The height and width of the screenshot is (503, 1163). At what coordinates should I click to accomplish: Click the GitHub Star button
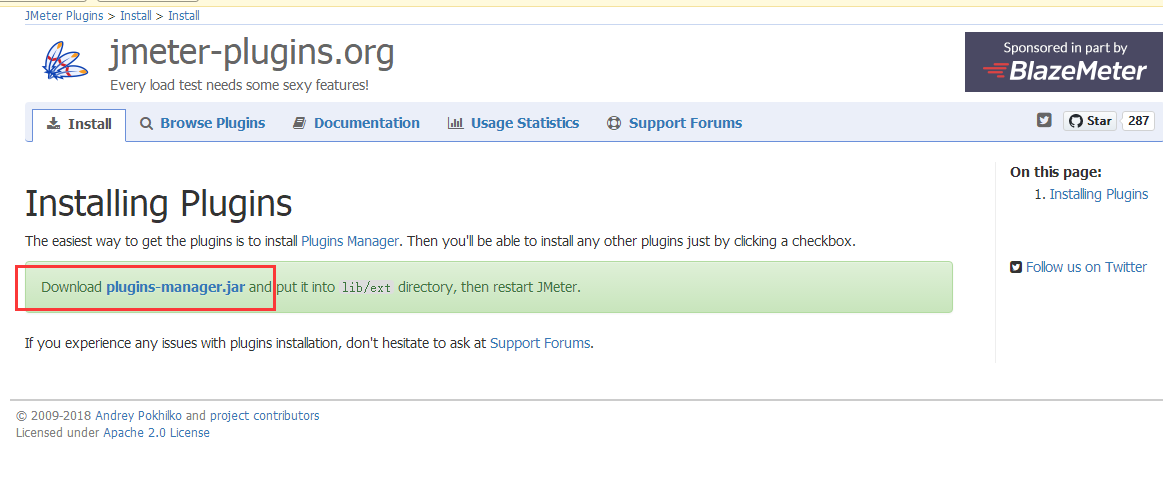pos(1089,121)
